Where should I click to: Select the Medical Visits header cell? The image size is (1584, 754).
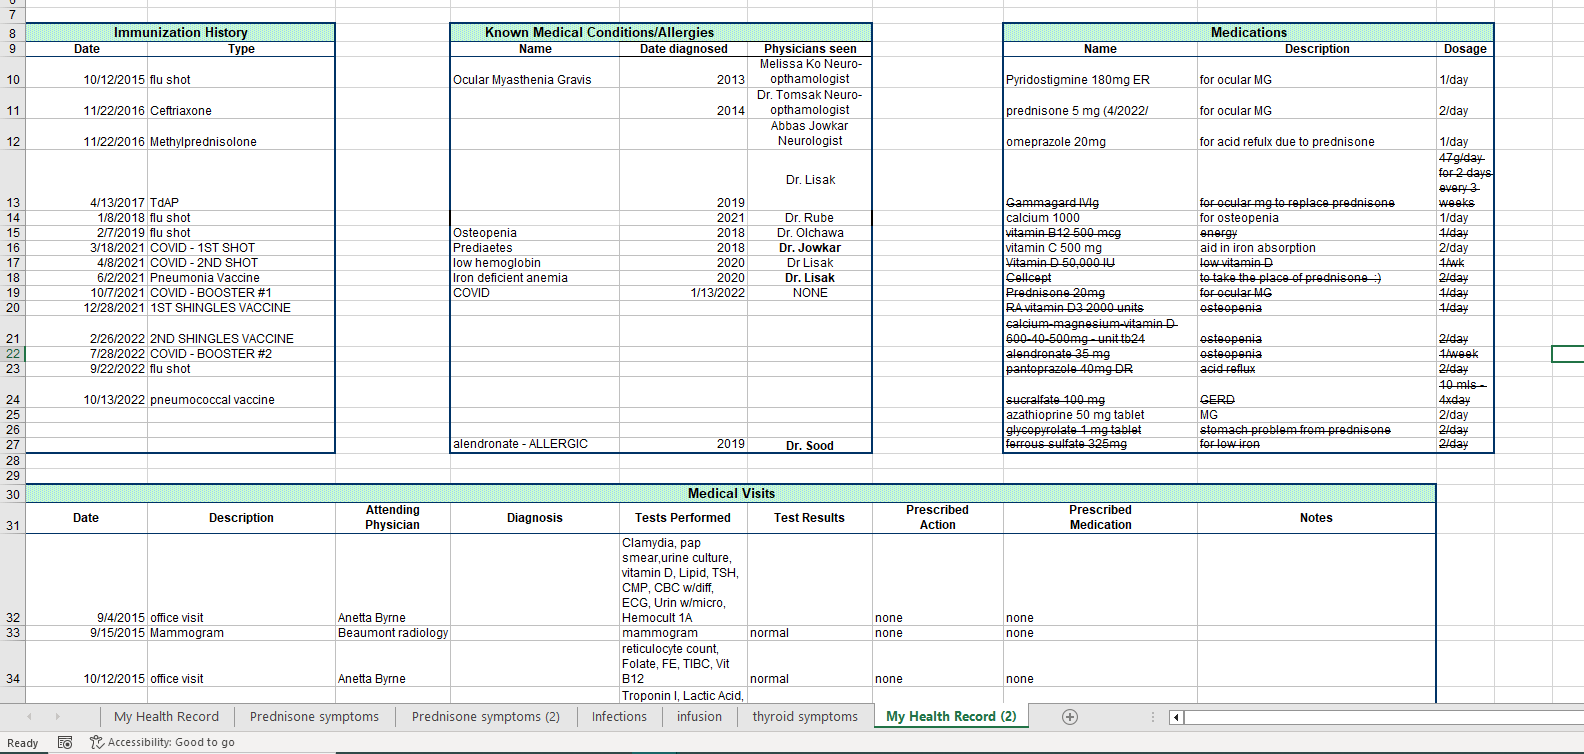tap(731, 493)
